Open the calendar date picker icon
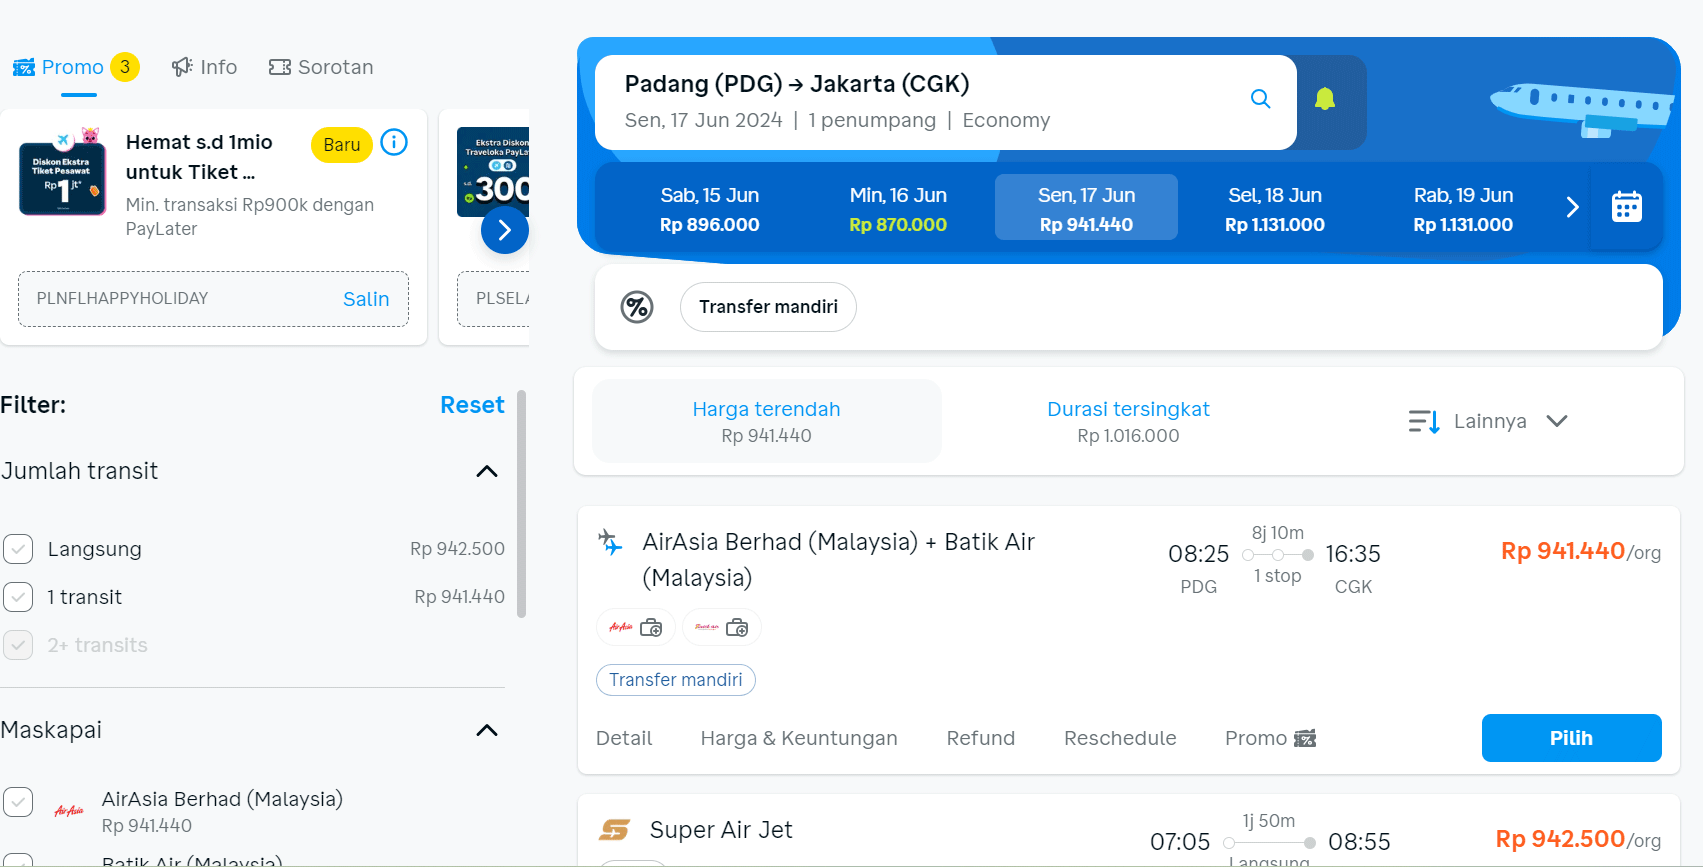The height and width of the screenshot is (867, 1703). click(1627, 207)
